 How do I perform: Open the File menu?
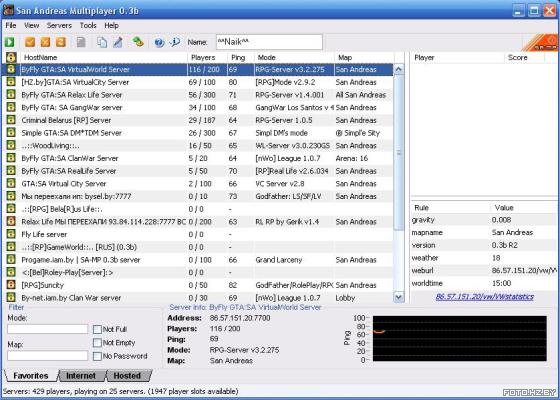(11, 26)
